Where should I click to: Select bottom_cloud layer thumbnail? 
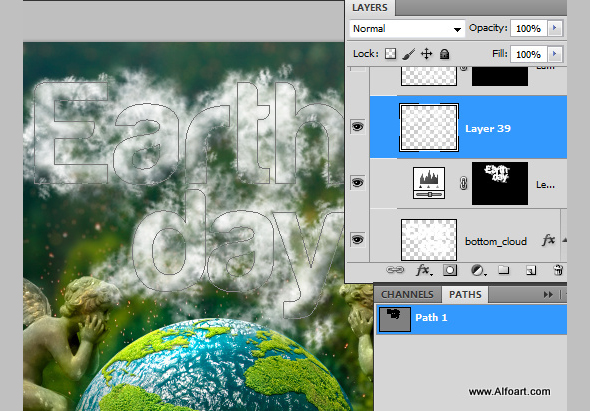click(429, 240)
